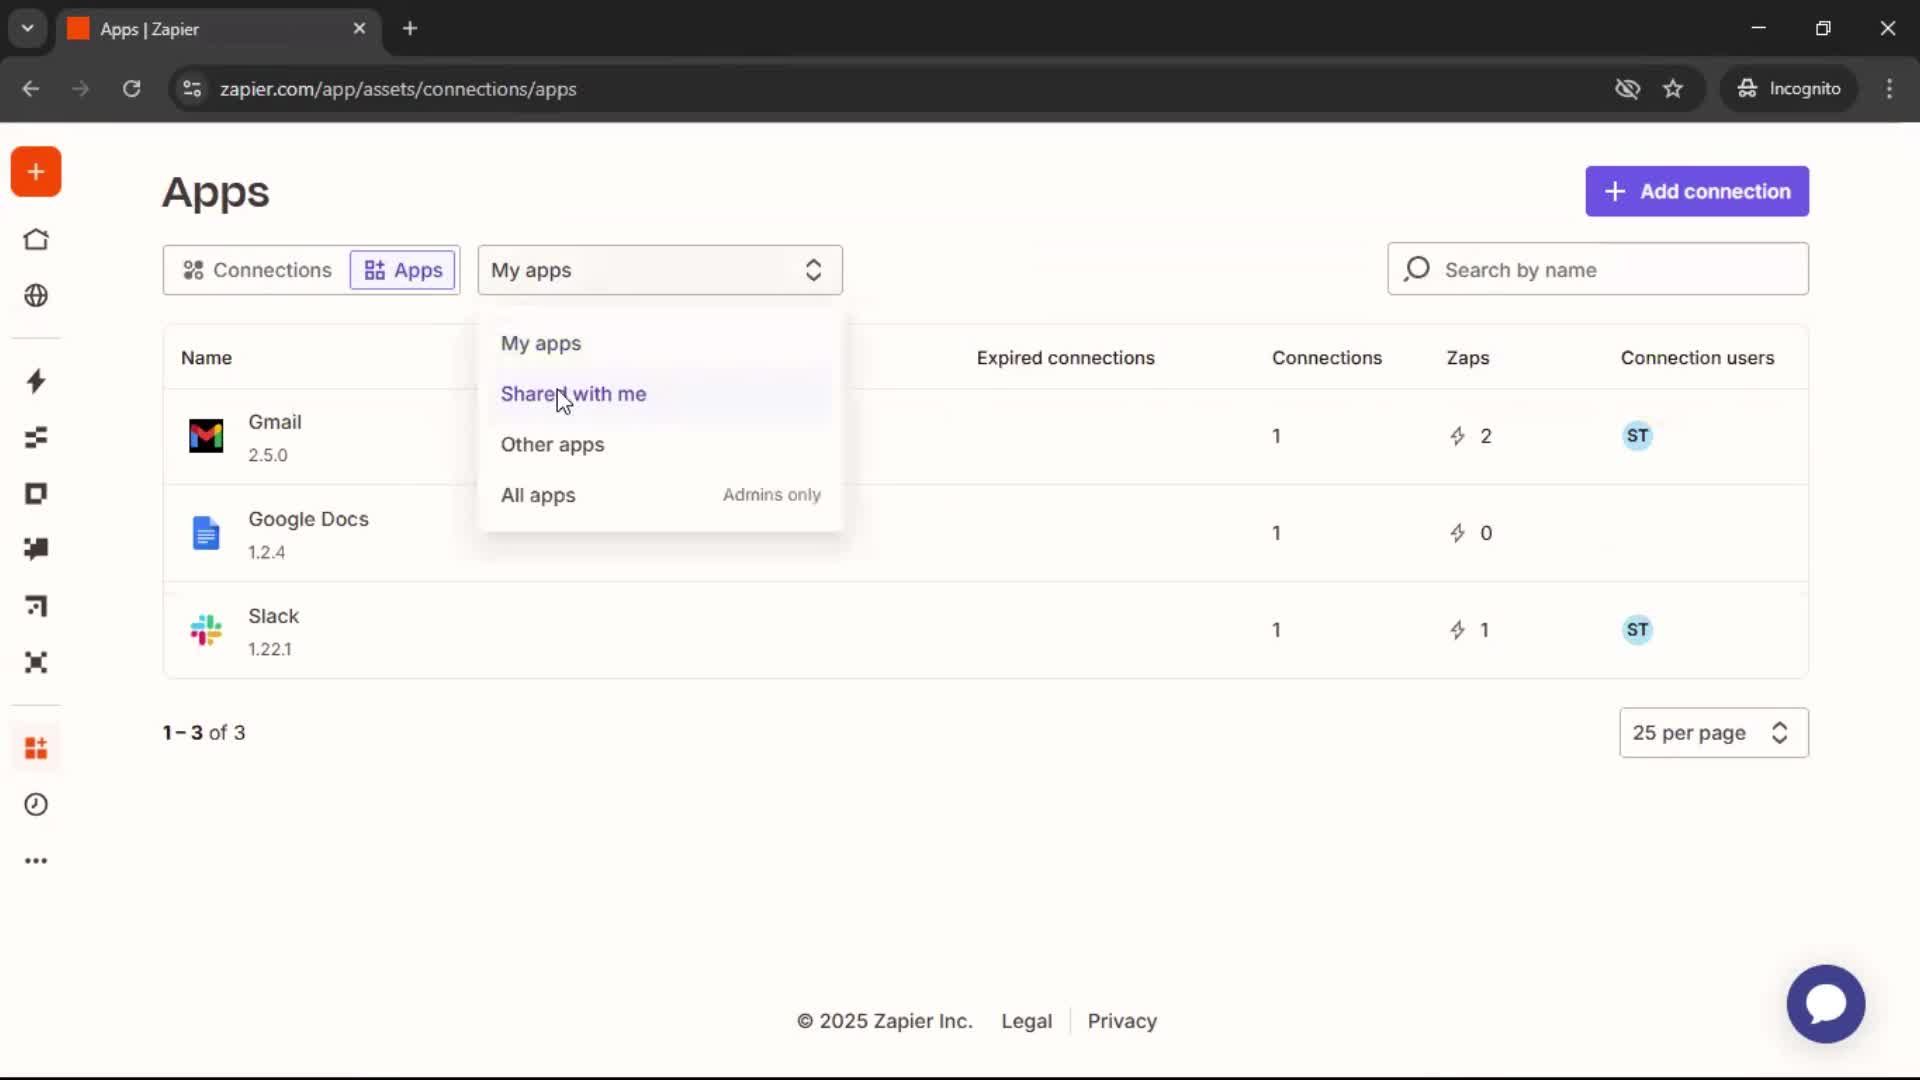The width and height of the screenshot is (1920, 1080).
Task: Select the Apps view toggle
Action: click(403, 270)
